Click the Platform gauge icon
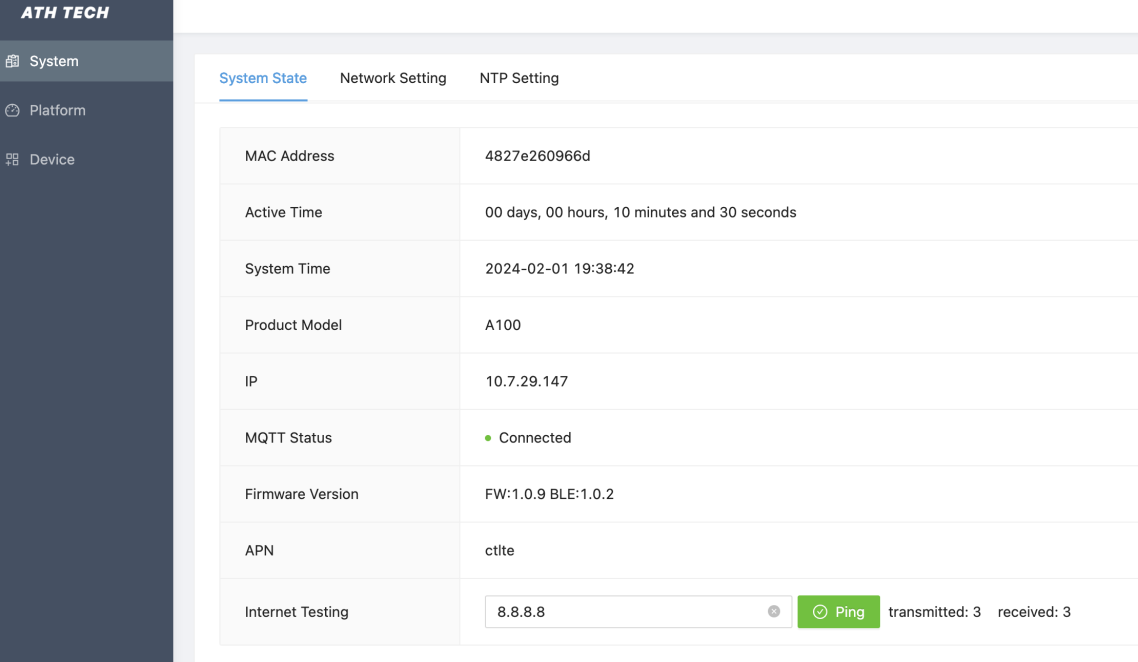1138x662 pixels. click(x=12, y=110)
